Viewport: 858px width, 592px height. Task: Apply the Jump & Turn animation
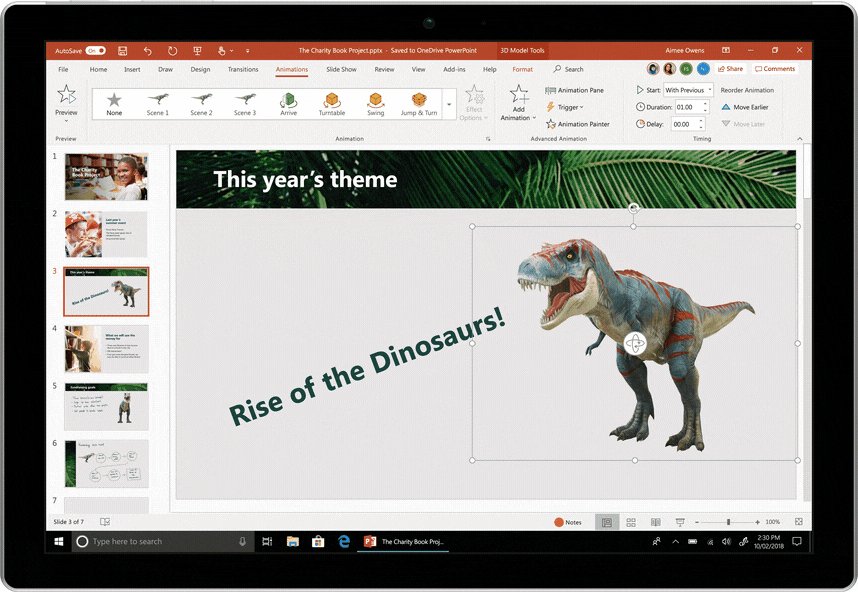pyautogui.click(x=419, y=104)
